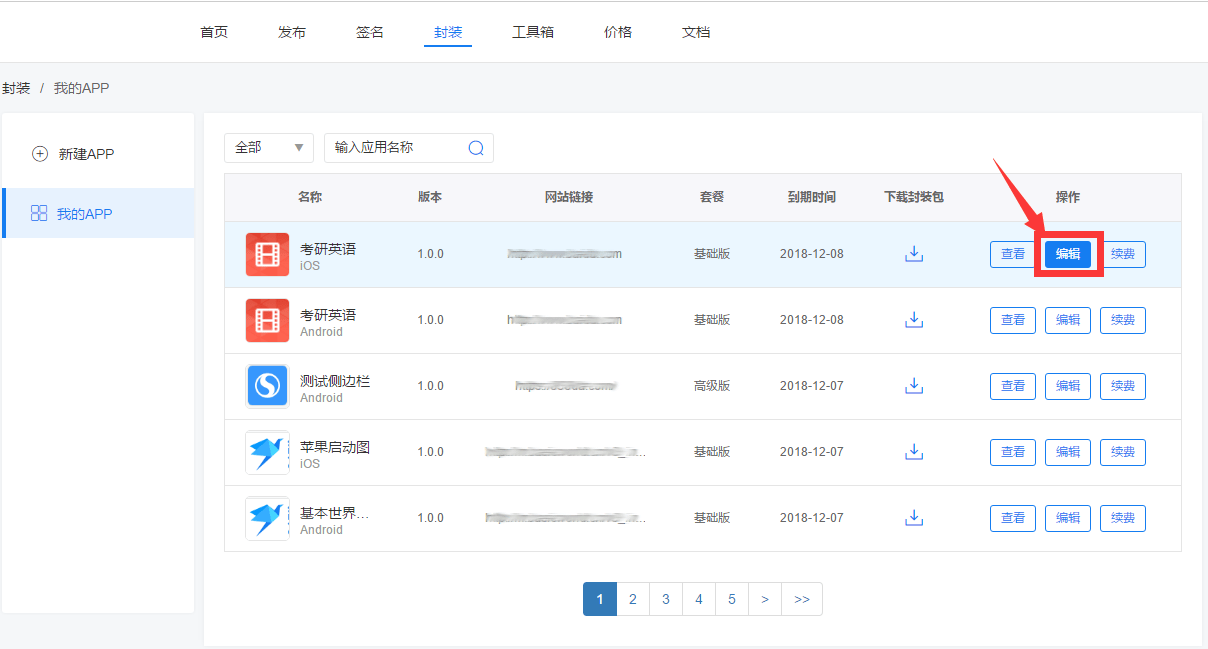The width and height of the screenshot is (1208, 649).
Task: Click the 考研英语 Android app icon
Action: [x=267, y=320]
